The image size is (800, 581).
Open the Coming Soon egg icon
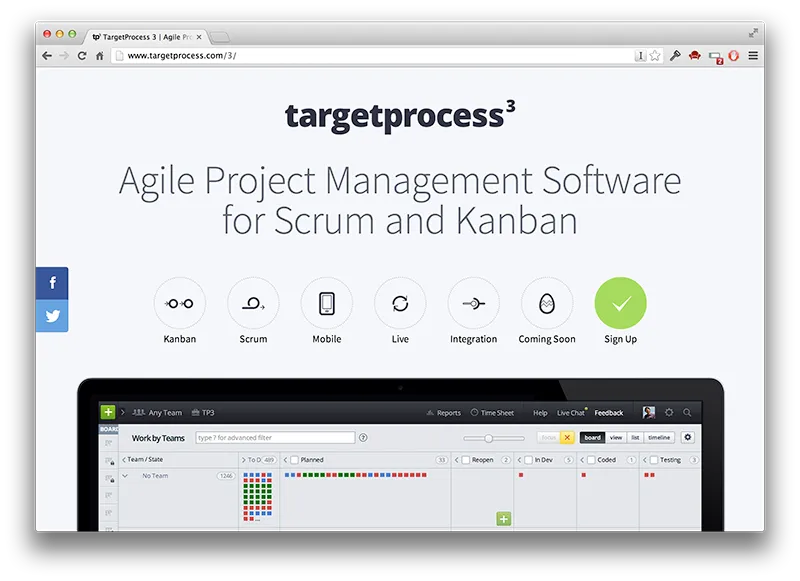(547, 303)
